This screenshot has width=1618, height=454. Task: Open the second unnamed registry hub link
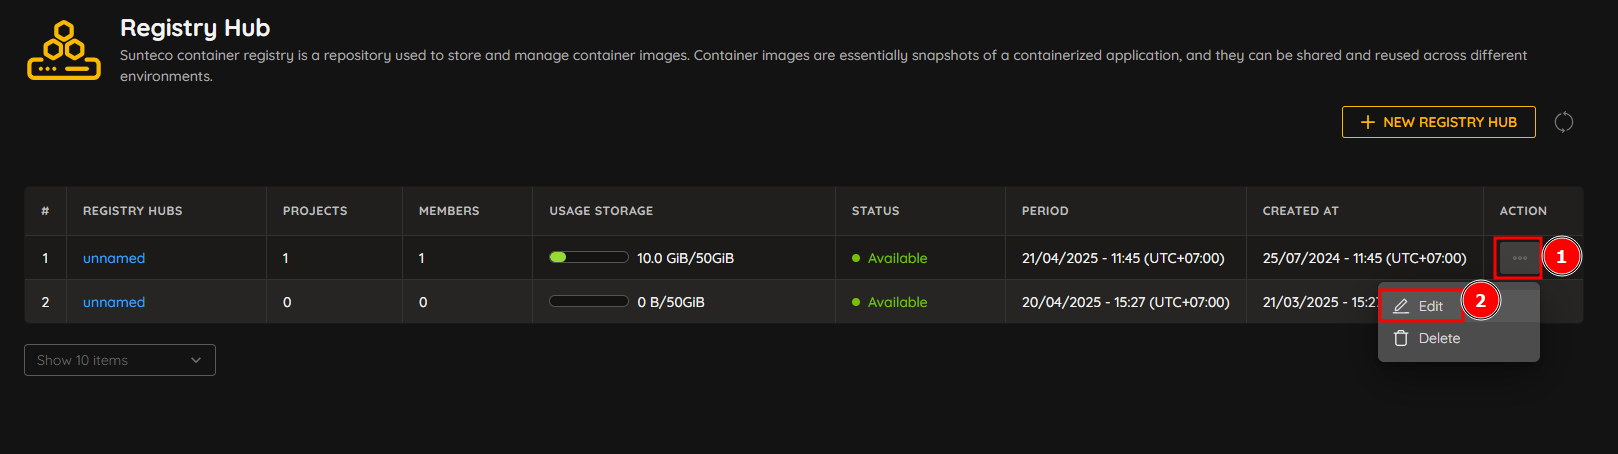coord(114,302)
